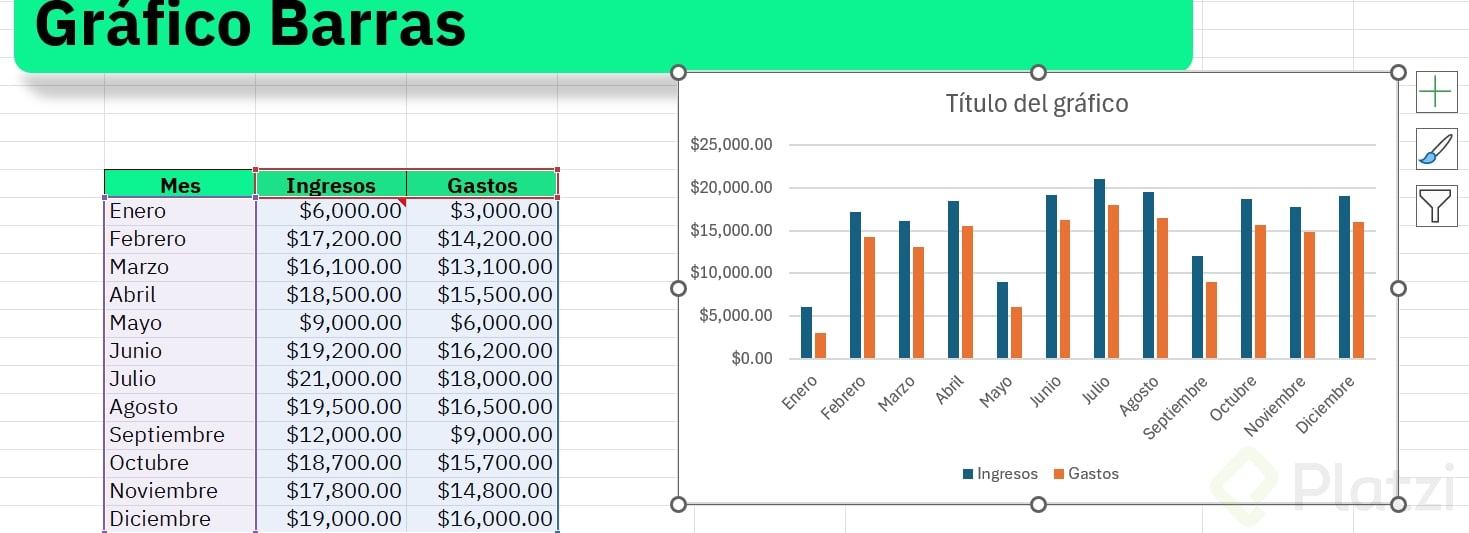Click the $19,500.00 cell
This screenshot has width=1469, height=533.
coord(331,407)
